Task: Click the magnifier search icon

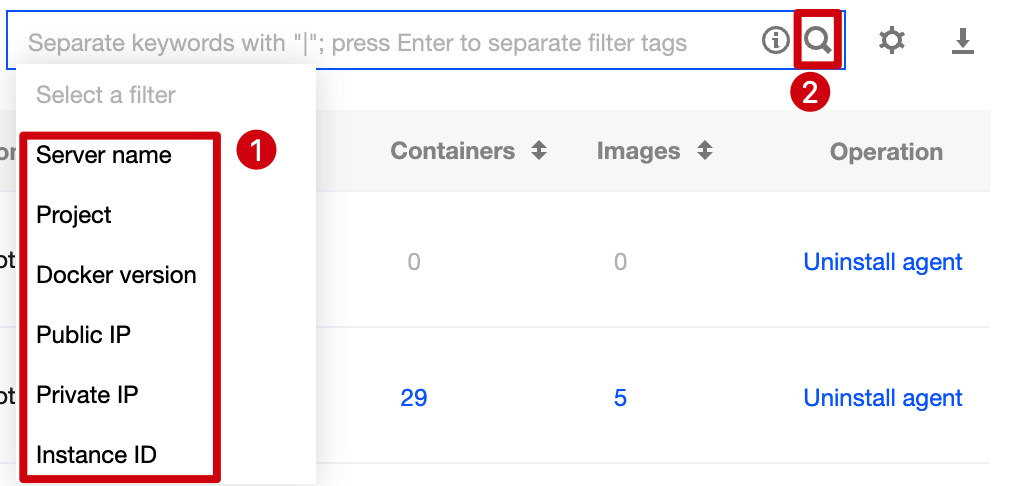Action: 818,41
